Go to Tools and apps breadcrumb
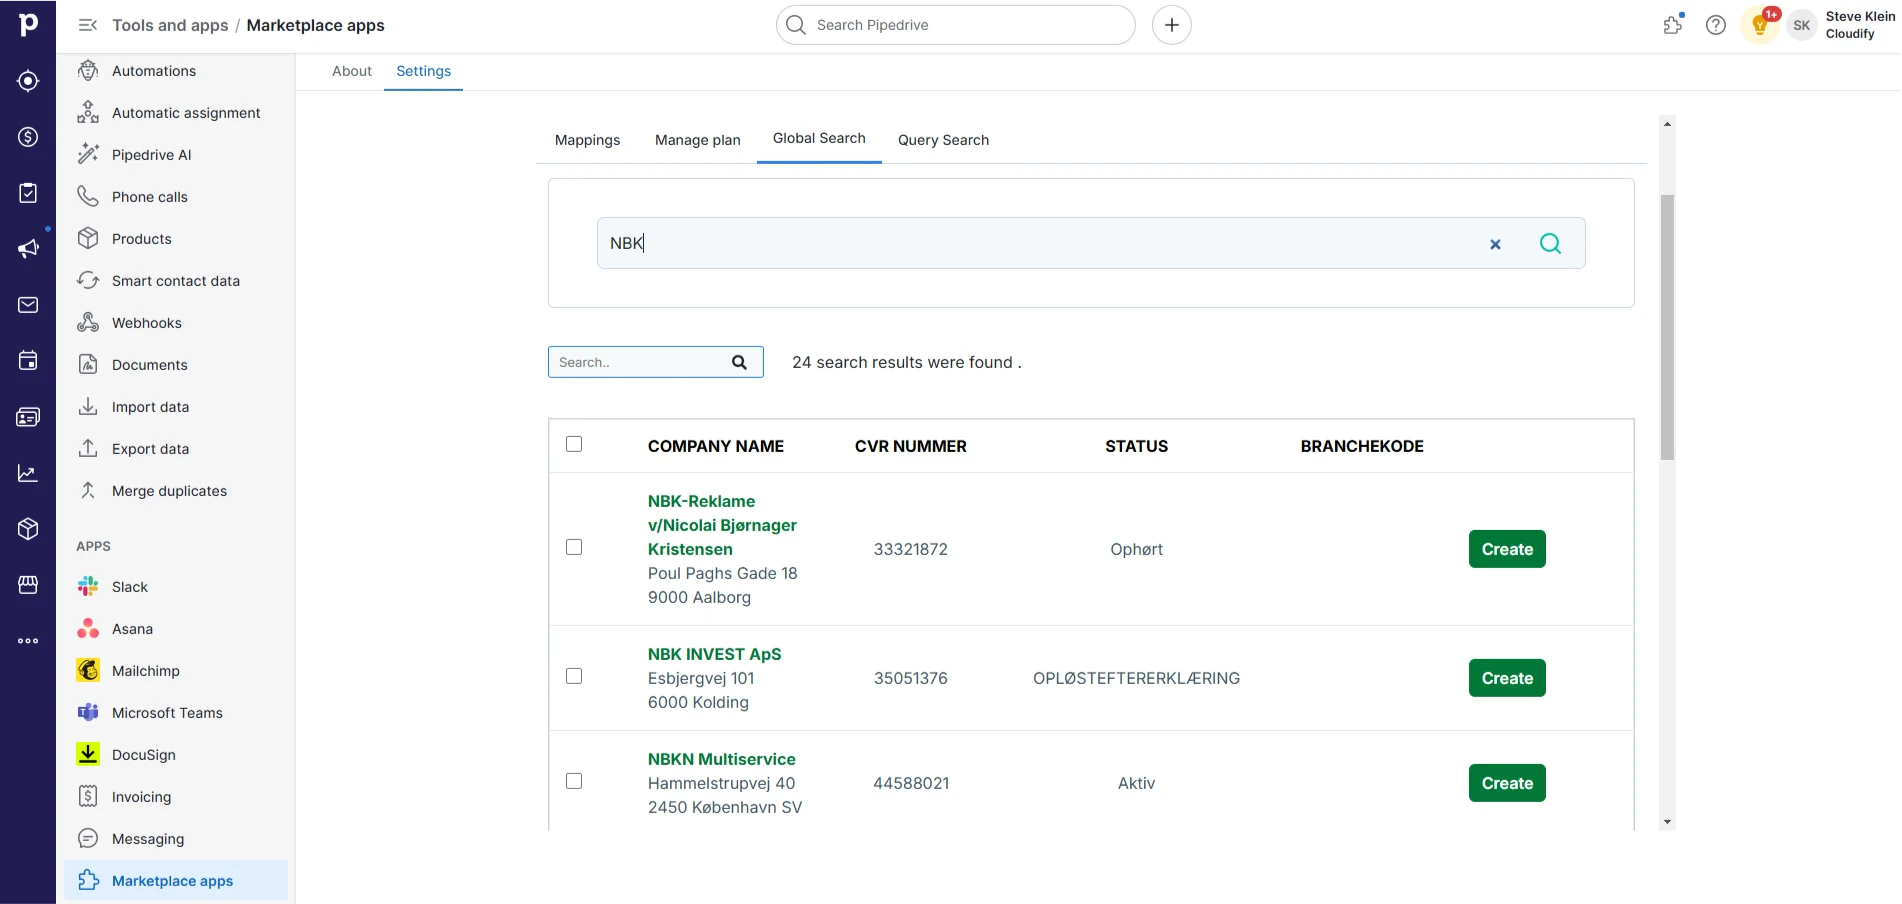Viewport: 1902px width, 904px height. [170, 25]
